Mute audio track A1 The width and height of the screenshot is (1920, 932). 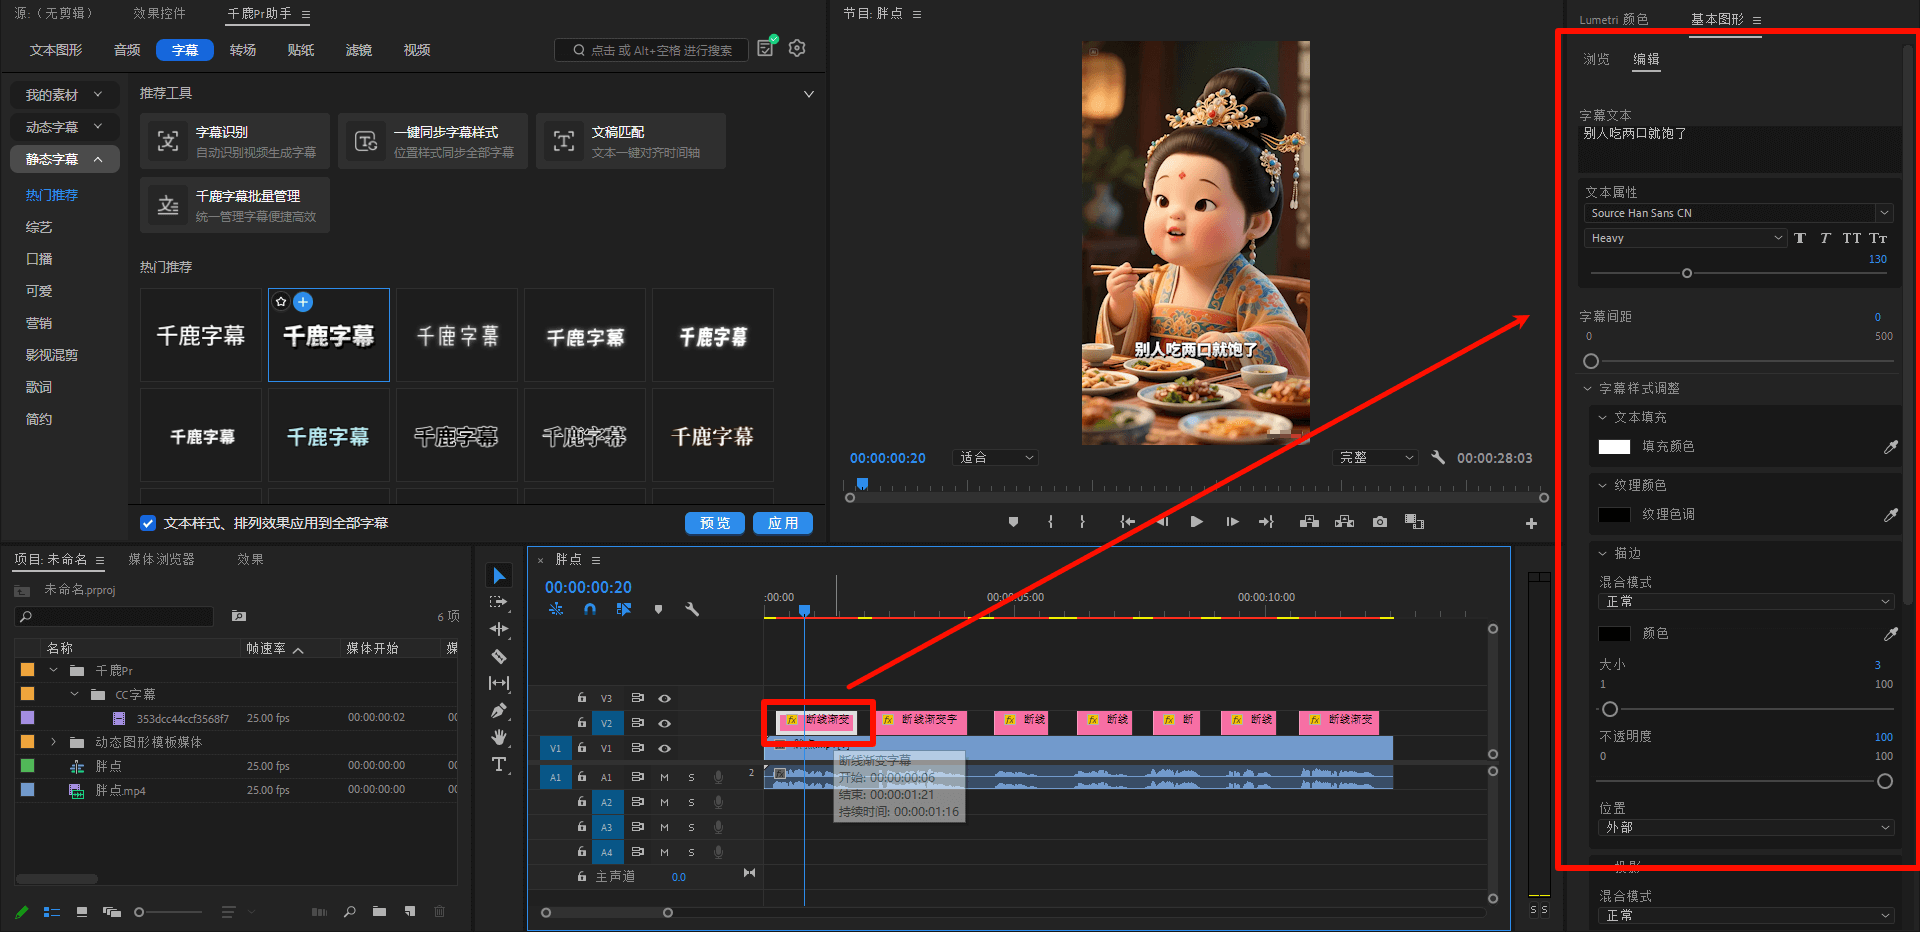[x=664, y=777]
